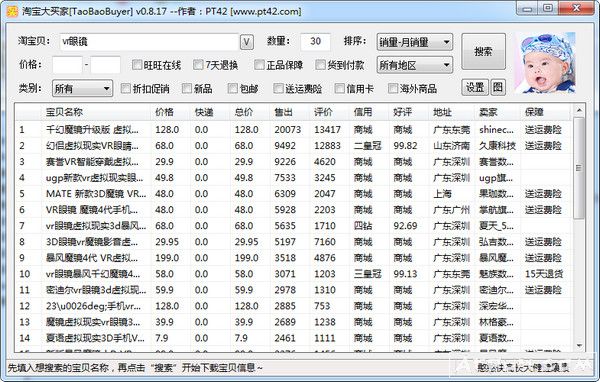The width and height of the screenshot is (600, 382).
Task: Click the minimum price input box
Action: point(67,65)
